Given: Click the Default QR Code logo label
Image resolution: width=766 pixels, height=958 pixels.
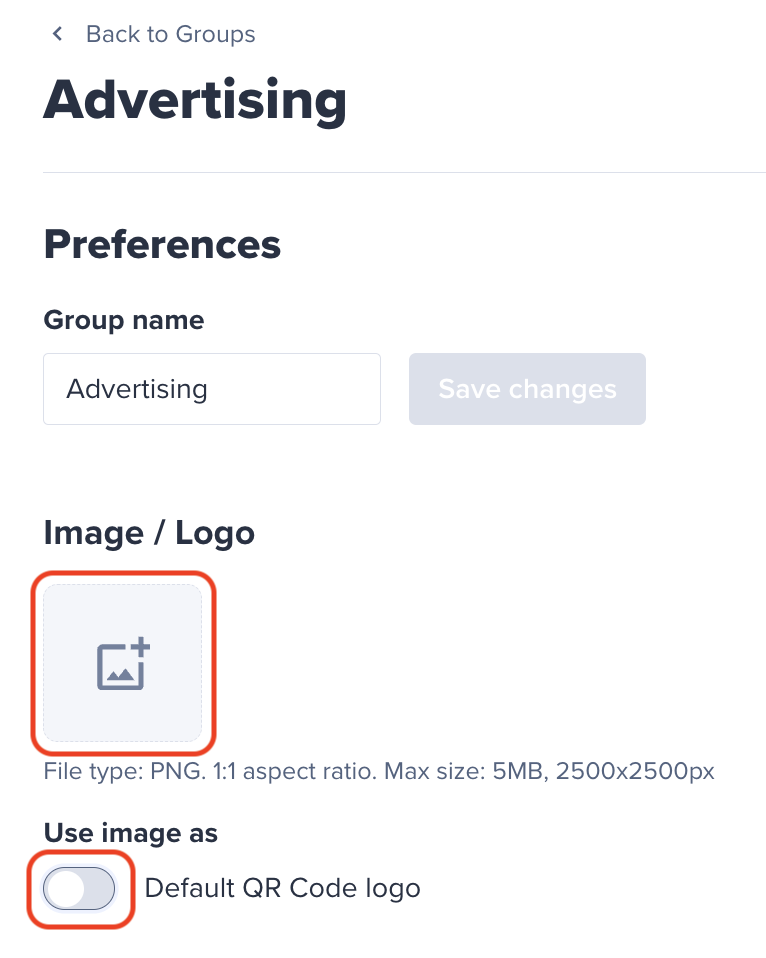Looking at the screenshot, I should coord(282,888).
